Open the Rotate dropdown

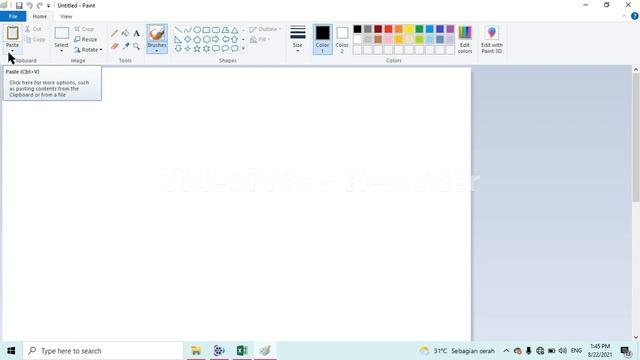(x=88, y=49)
